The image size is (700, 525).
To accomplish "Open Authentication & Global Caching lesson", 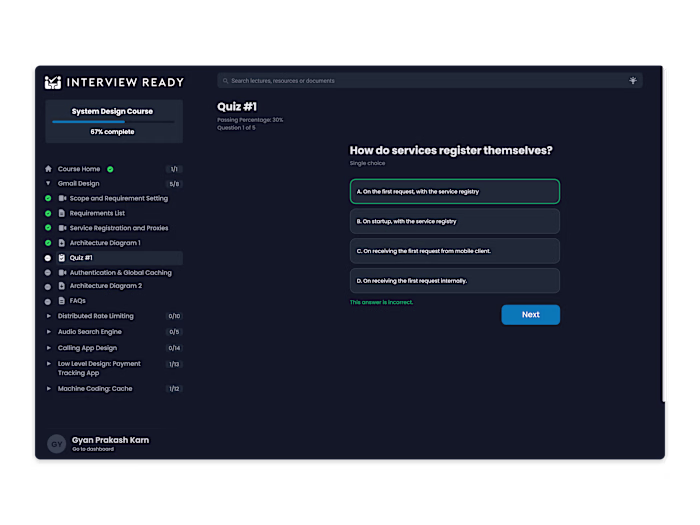I will pyautogui.click(x=121, y=272).
